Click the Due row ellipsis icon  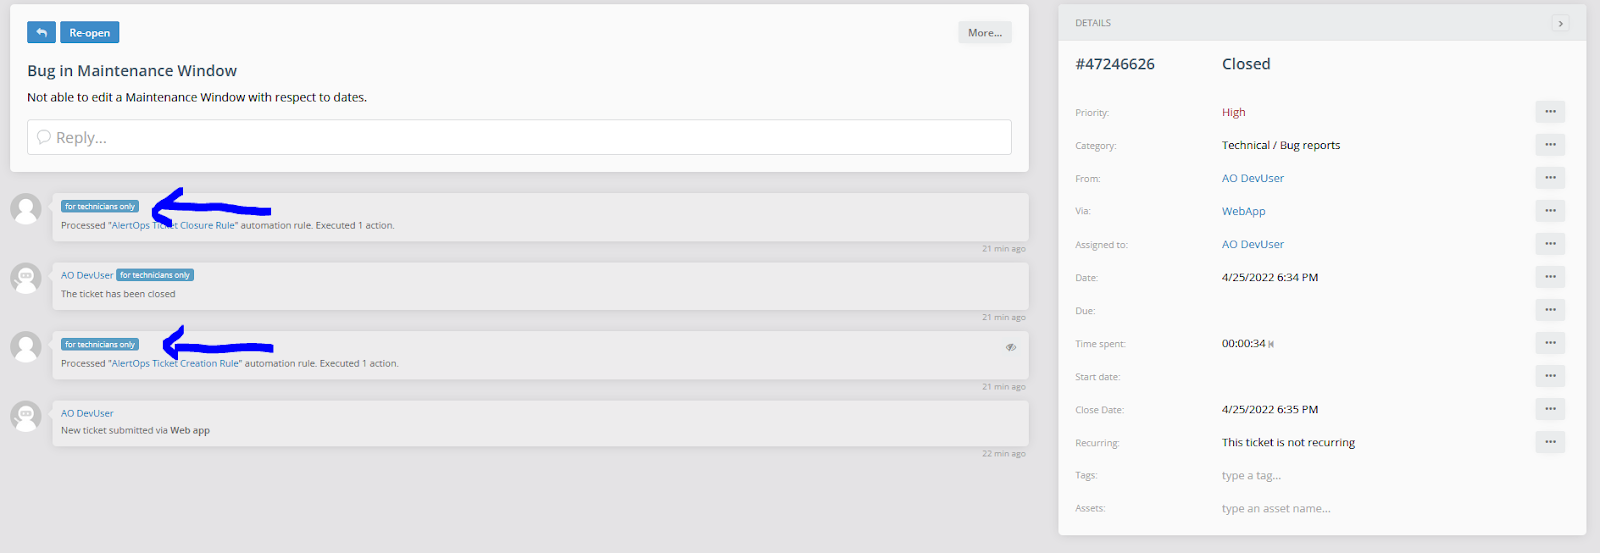pyautogui.click(x=1550, y=310)
